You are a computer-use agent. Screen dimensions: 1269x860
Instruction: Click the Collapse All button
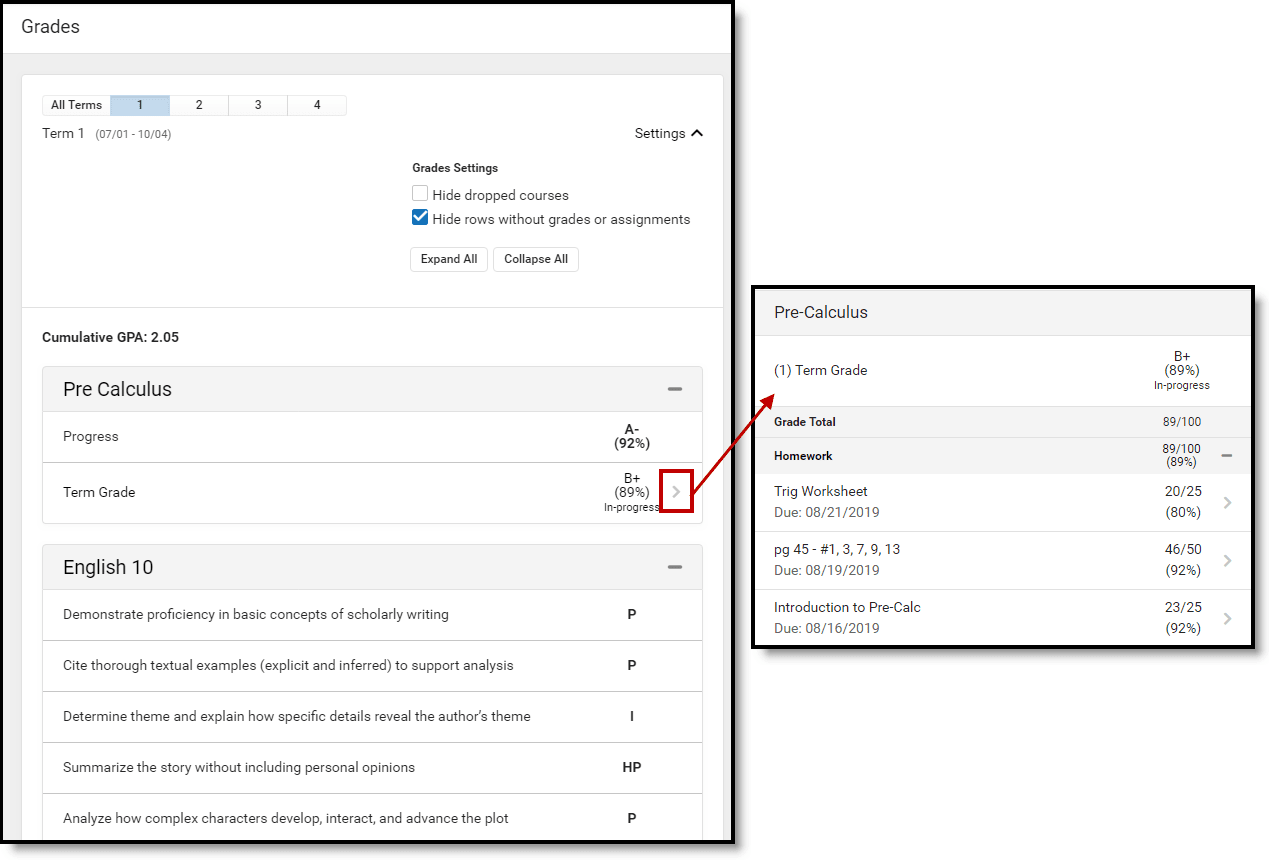pyautogui.click(x=535, y=259)
